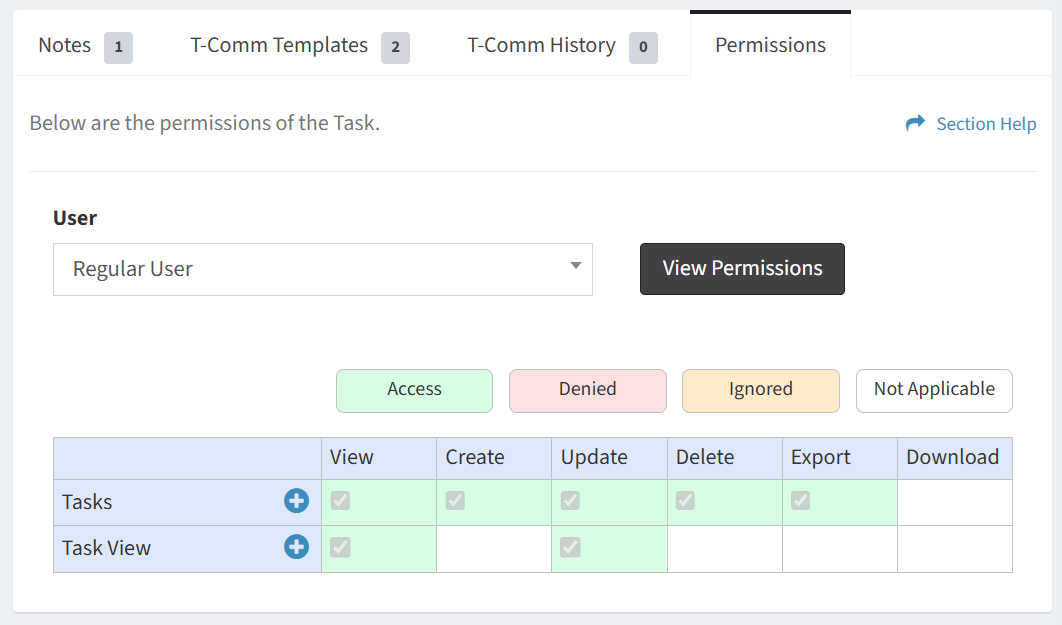The height and width of the screenshot is (625, 1062).
Task: Open the Section Help link
Action: point(985,124)
